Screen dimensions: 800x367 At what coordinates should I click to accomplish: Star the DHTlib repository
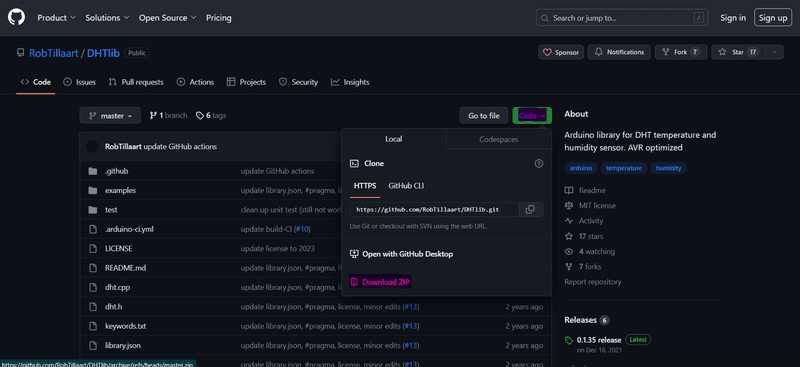coord(738,52)
